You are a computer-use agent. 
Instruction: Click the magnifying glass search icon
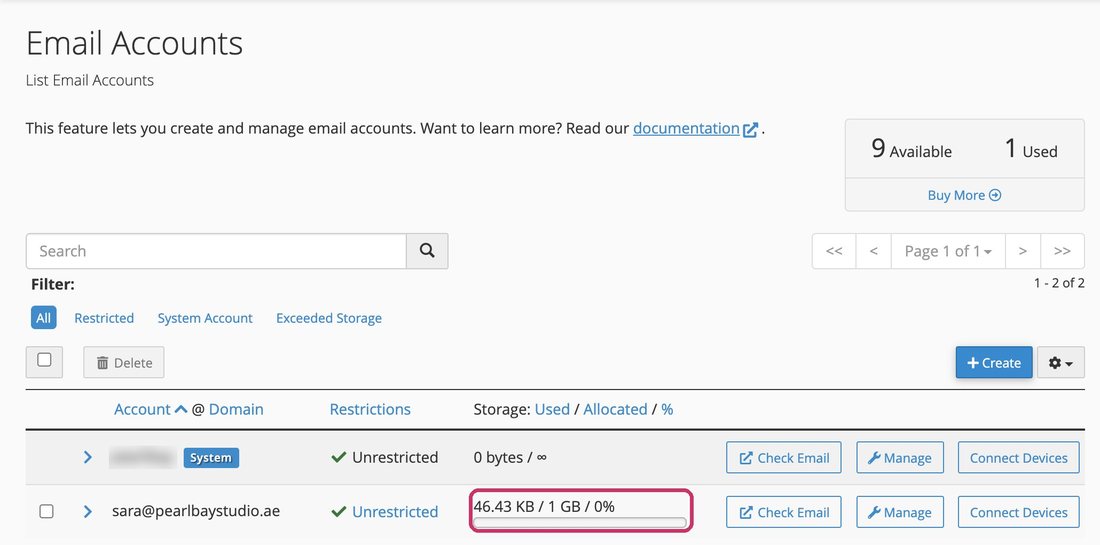tap(427, 251)
